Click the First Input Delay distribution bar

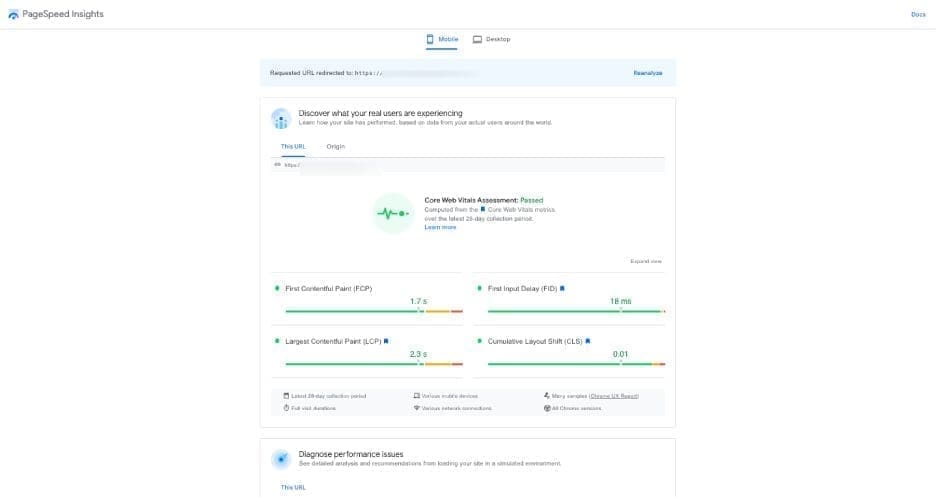[574, 311]
